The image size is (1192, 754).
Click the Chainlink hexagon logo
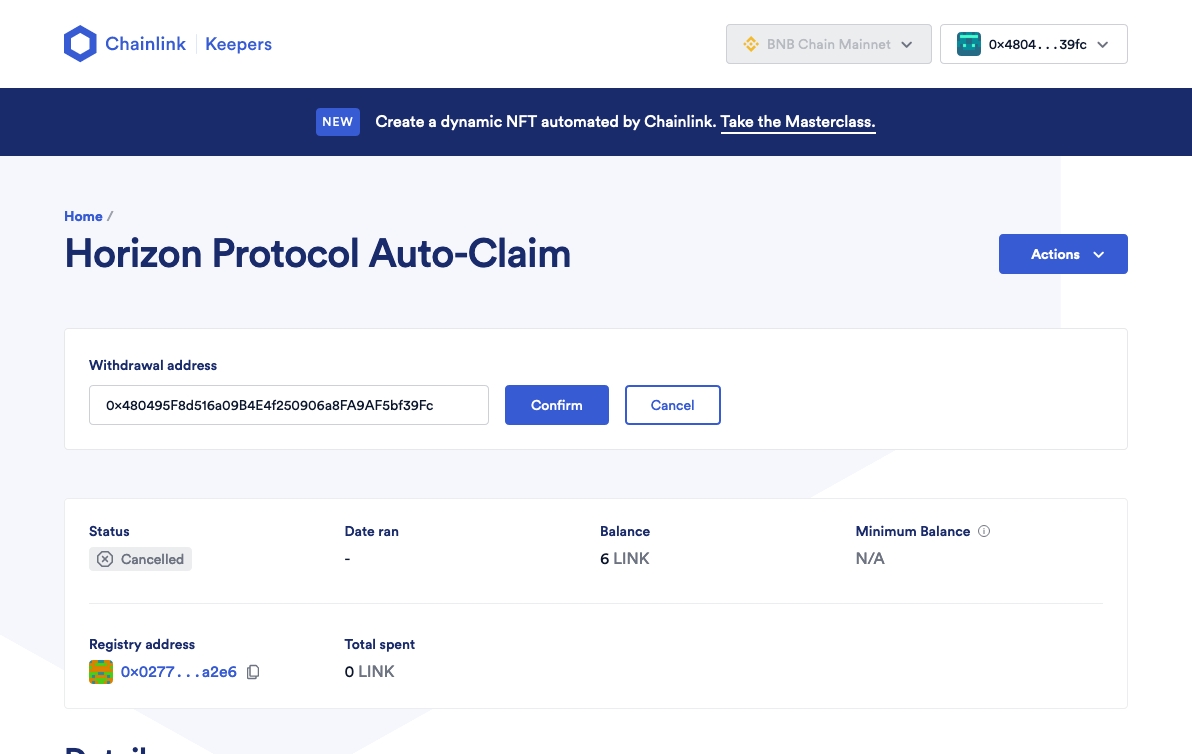[80, 44]
